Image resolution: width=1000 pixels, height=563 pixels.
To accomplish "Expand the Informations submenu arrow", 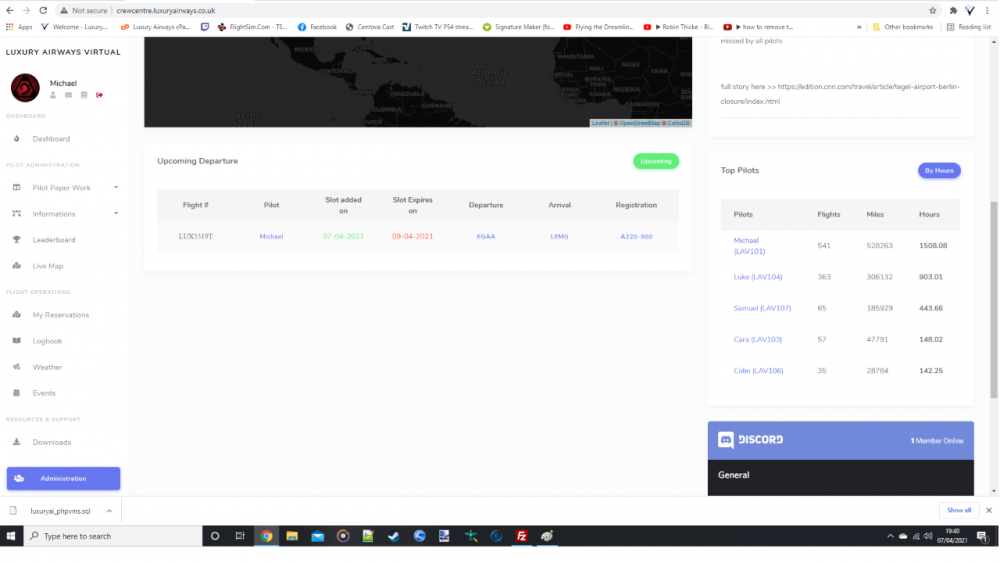I will 116,213.
